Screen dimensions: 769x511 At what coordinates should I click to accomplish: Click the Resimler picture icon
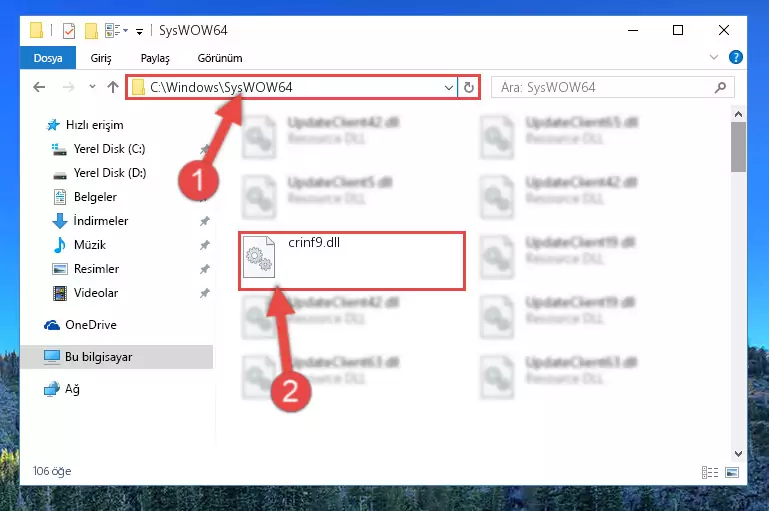pyautogui.click(x=60, y=269)
